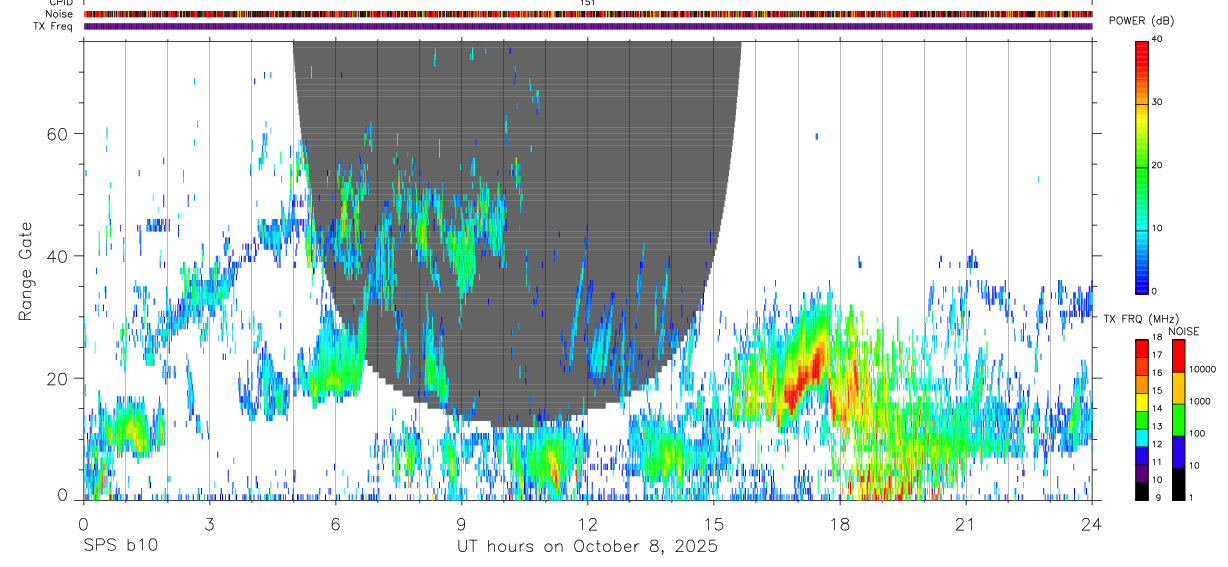The height and width of the screenshot is (567, 1228).
Task: Select the 40 tick on POWER scale
Action: click(1159, 40)
